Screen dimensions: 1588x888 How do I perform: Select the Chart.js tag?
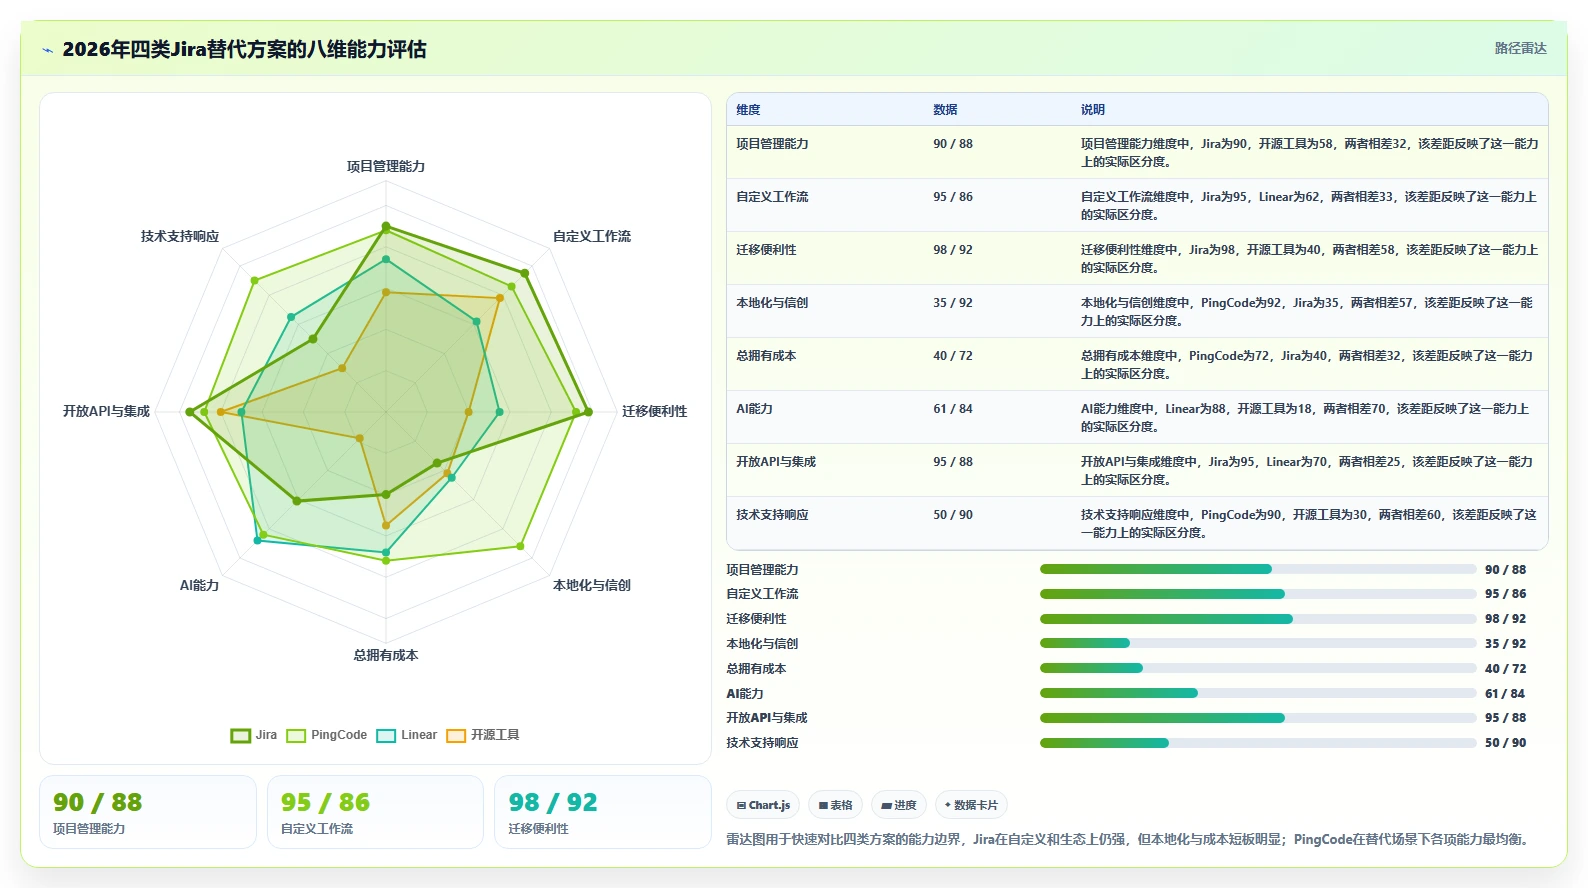[x=763, y=805]
